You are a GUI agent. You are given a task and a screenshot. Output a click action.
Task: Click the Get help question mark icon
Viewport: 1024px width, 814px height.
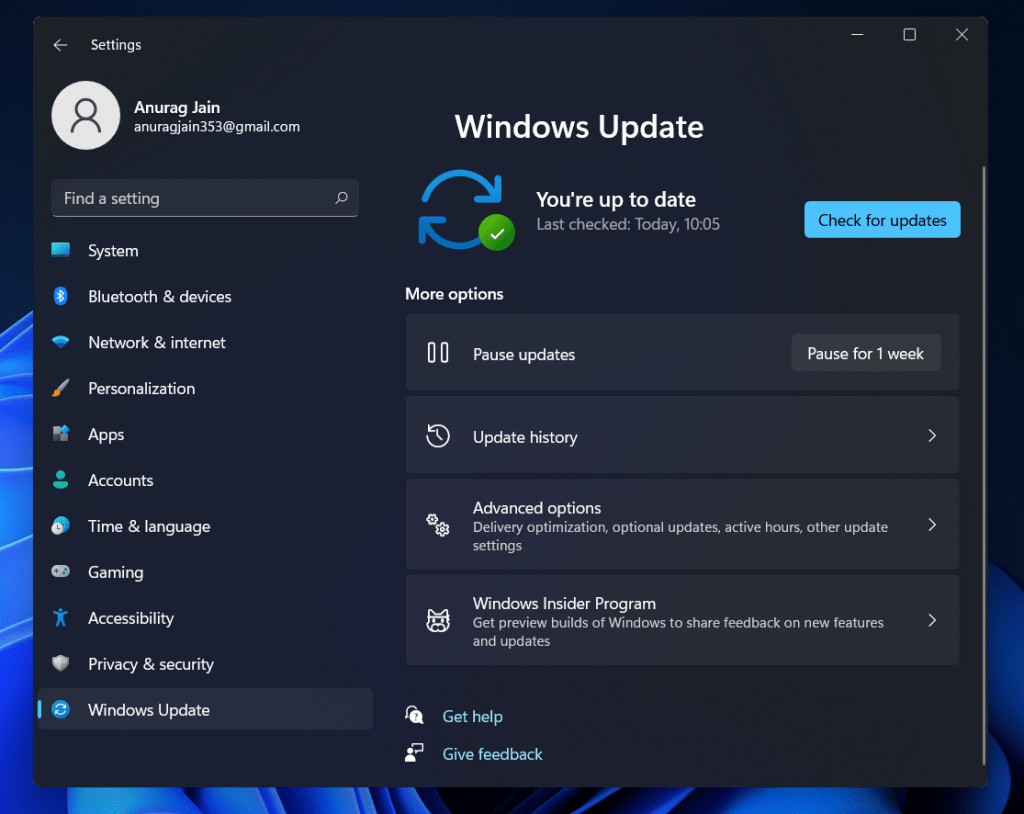point(414,716)
